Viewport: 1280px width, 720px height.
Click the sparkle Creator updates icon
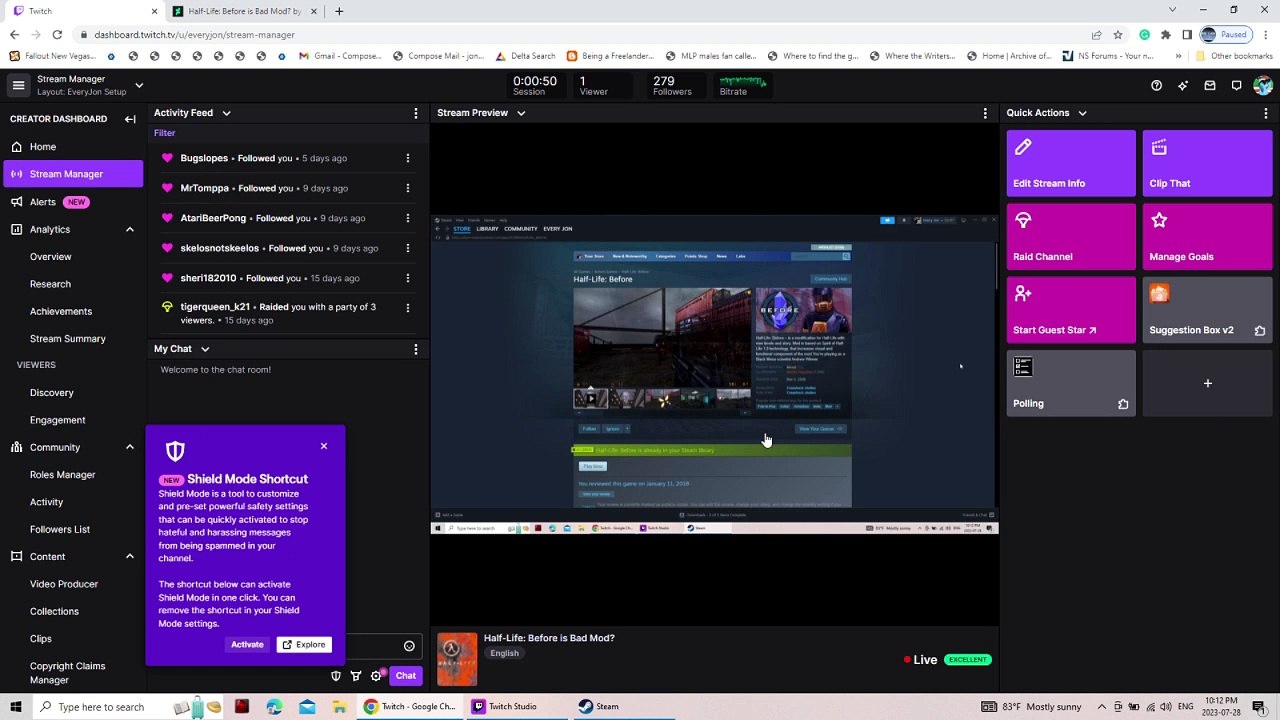[1183, 86]
